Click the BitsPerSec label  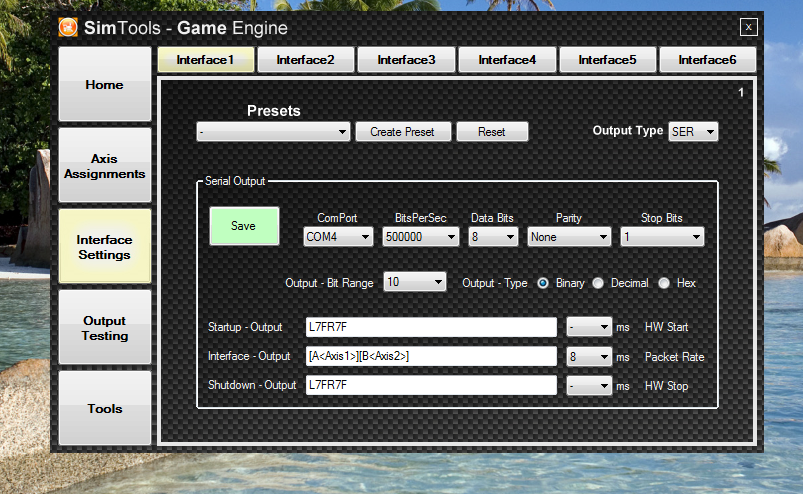pyautogui.click(x=420, y=218)
